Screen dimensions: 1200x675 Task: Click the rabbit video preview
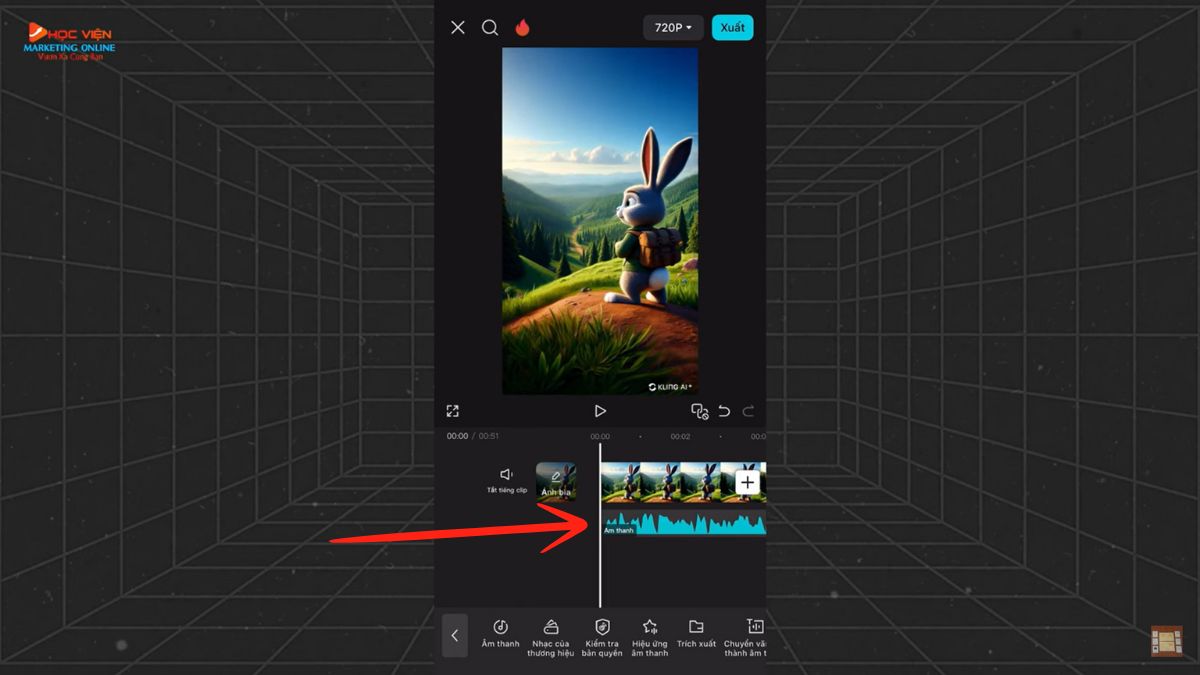click(x=600, y=221)
